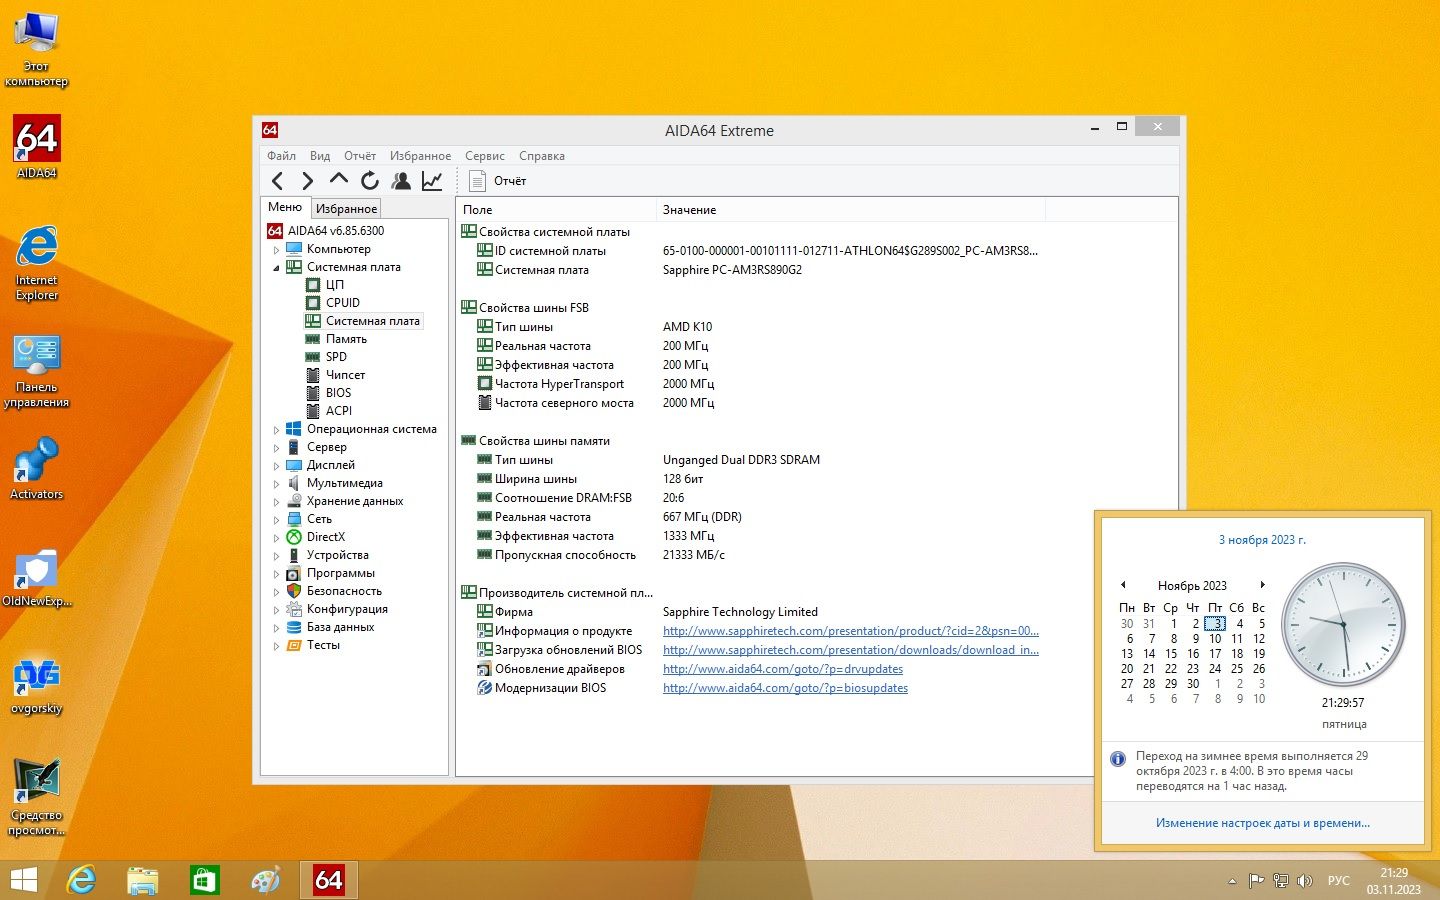Open the Панель управления desktop icon
The width and height of the screenshot is (1440, 900).
(36, 372)
